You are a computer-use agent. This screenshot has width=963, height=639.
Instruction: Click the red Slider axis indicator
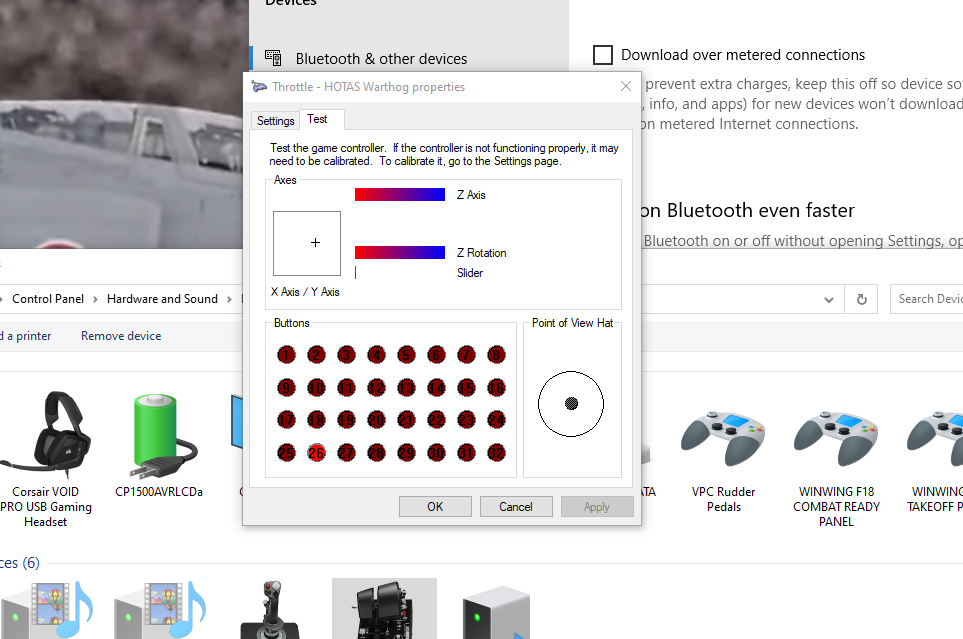click(x=356, y=272)
